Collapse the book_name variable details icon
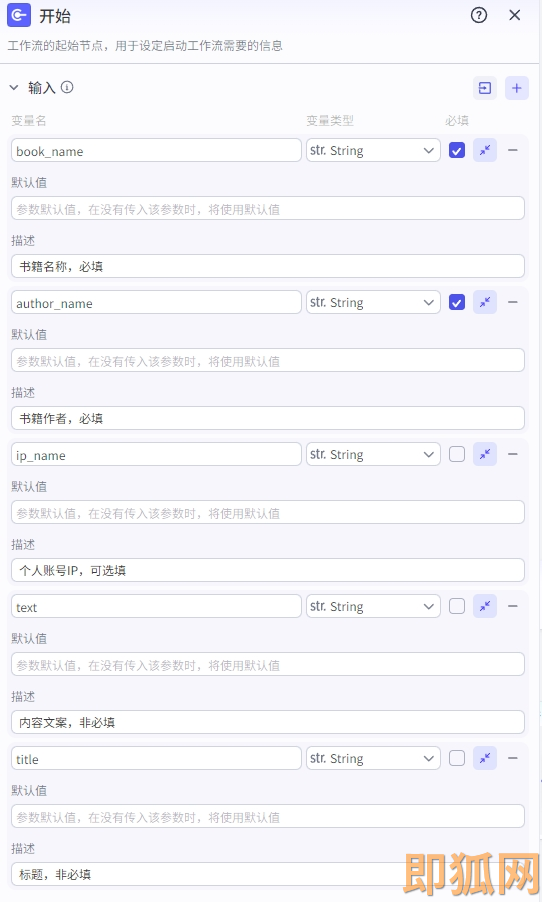 click(485, 150)
